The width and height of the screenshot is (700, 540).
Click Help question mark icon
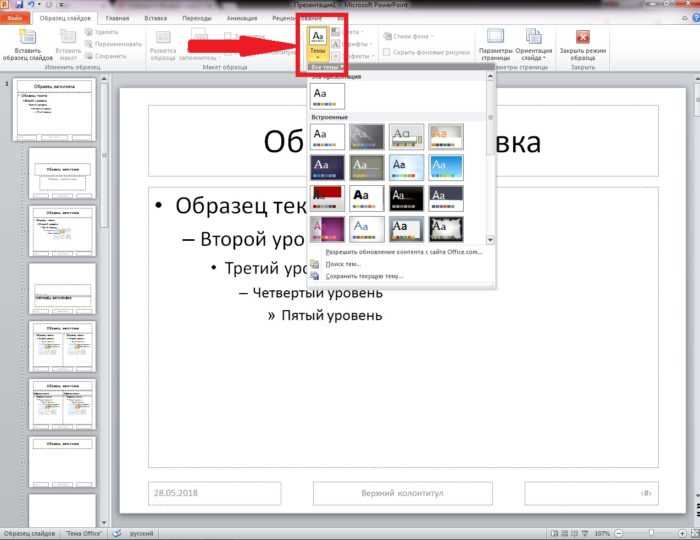[696, 18]
